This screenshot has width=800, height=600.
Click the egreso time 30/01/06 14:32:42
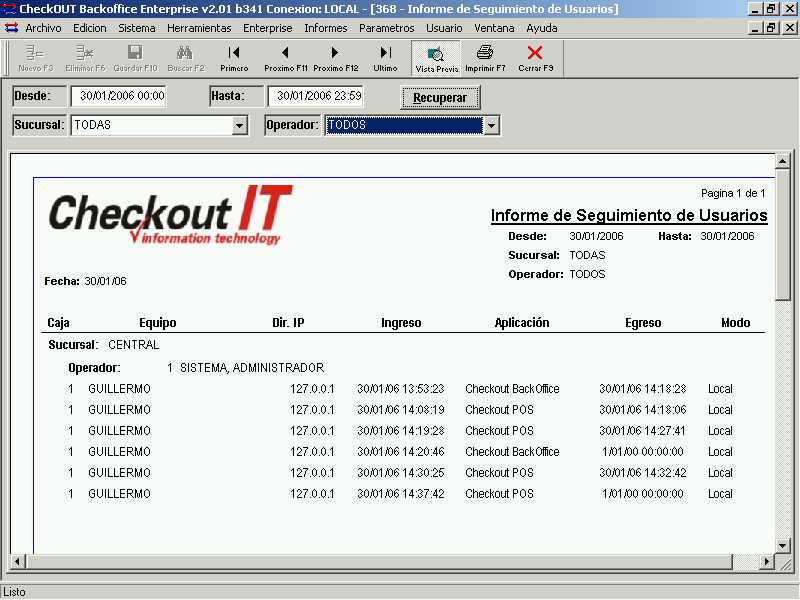coord(642,472)
